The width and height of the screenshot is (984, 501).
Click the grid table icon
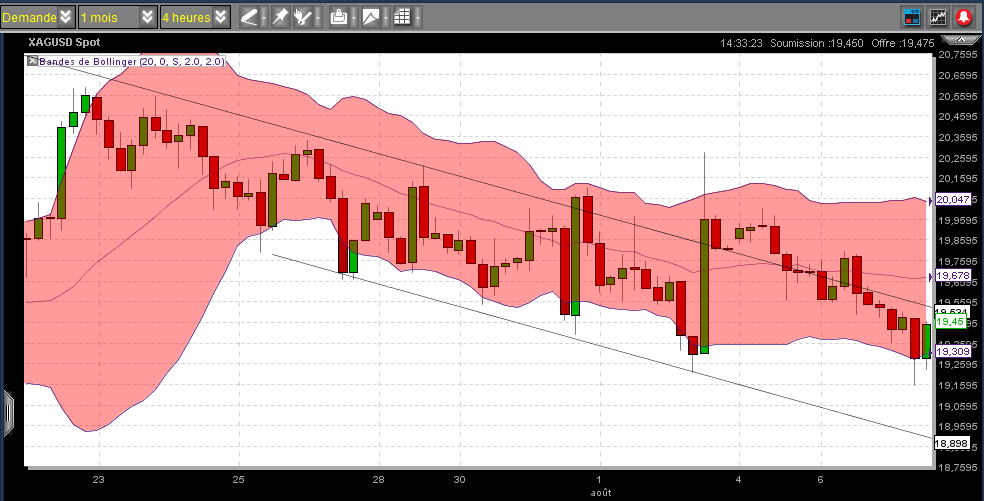402,17
